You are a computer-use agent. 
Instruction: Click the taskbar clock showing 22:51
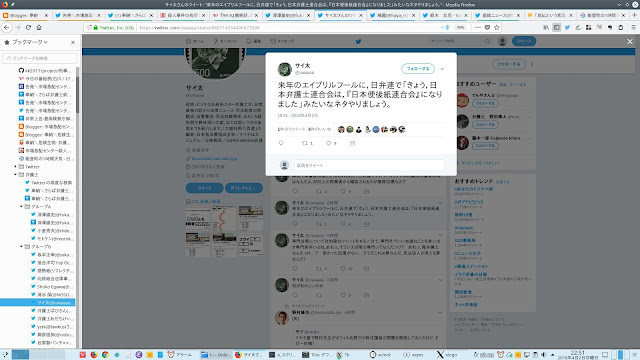[x=577, y=355]
